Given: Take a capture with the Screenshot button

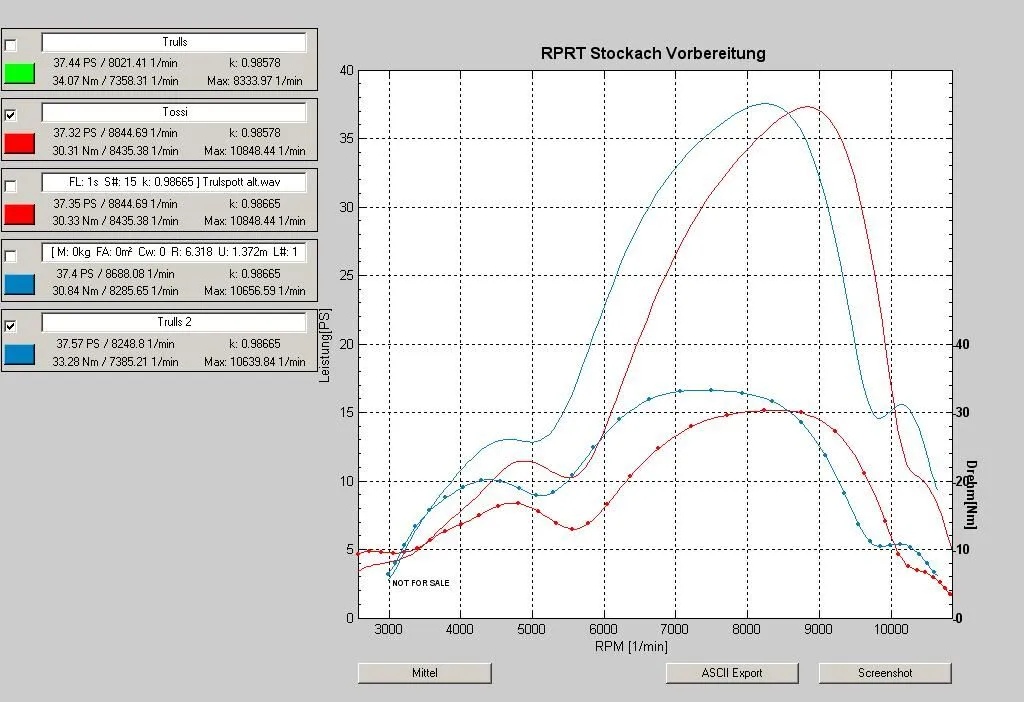Looking at the screenshot, I should point(885,673).
